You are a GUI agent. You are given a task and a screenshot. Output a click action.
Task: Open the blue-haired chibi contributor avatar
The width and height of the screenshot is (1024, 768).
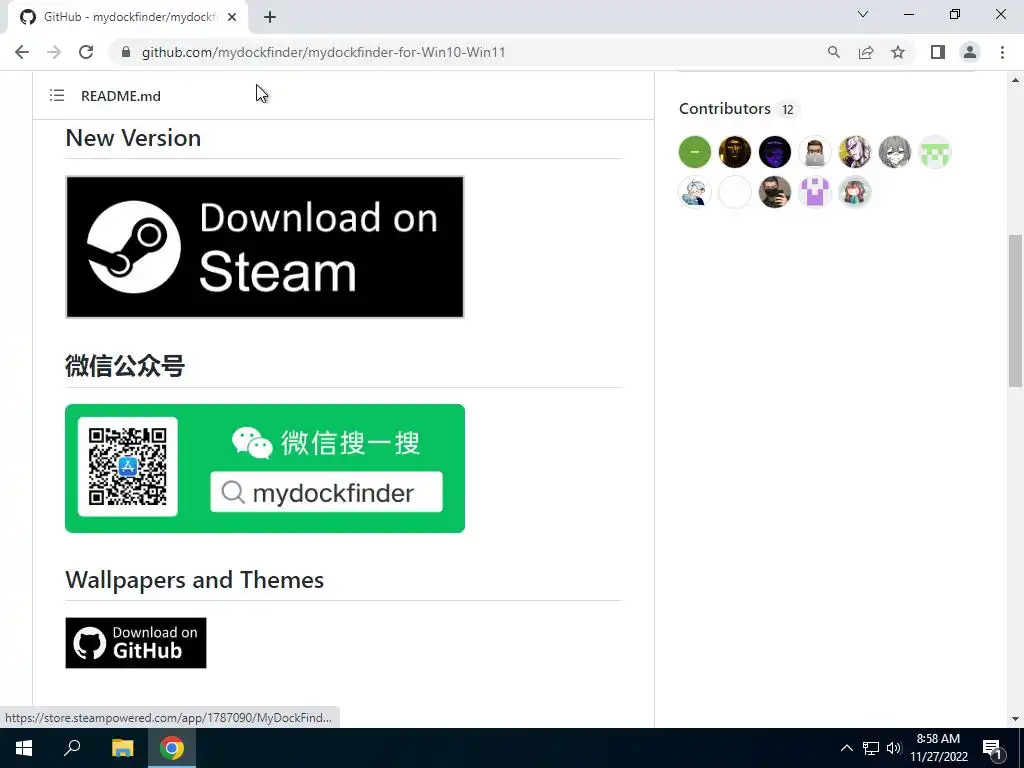tap(695, 192)
